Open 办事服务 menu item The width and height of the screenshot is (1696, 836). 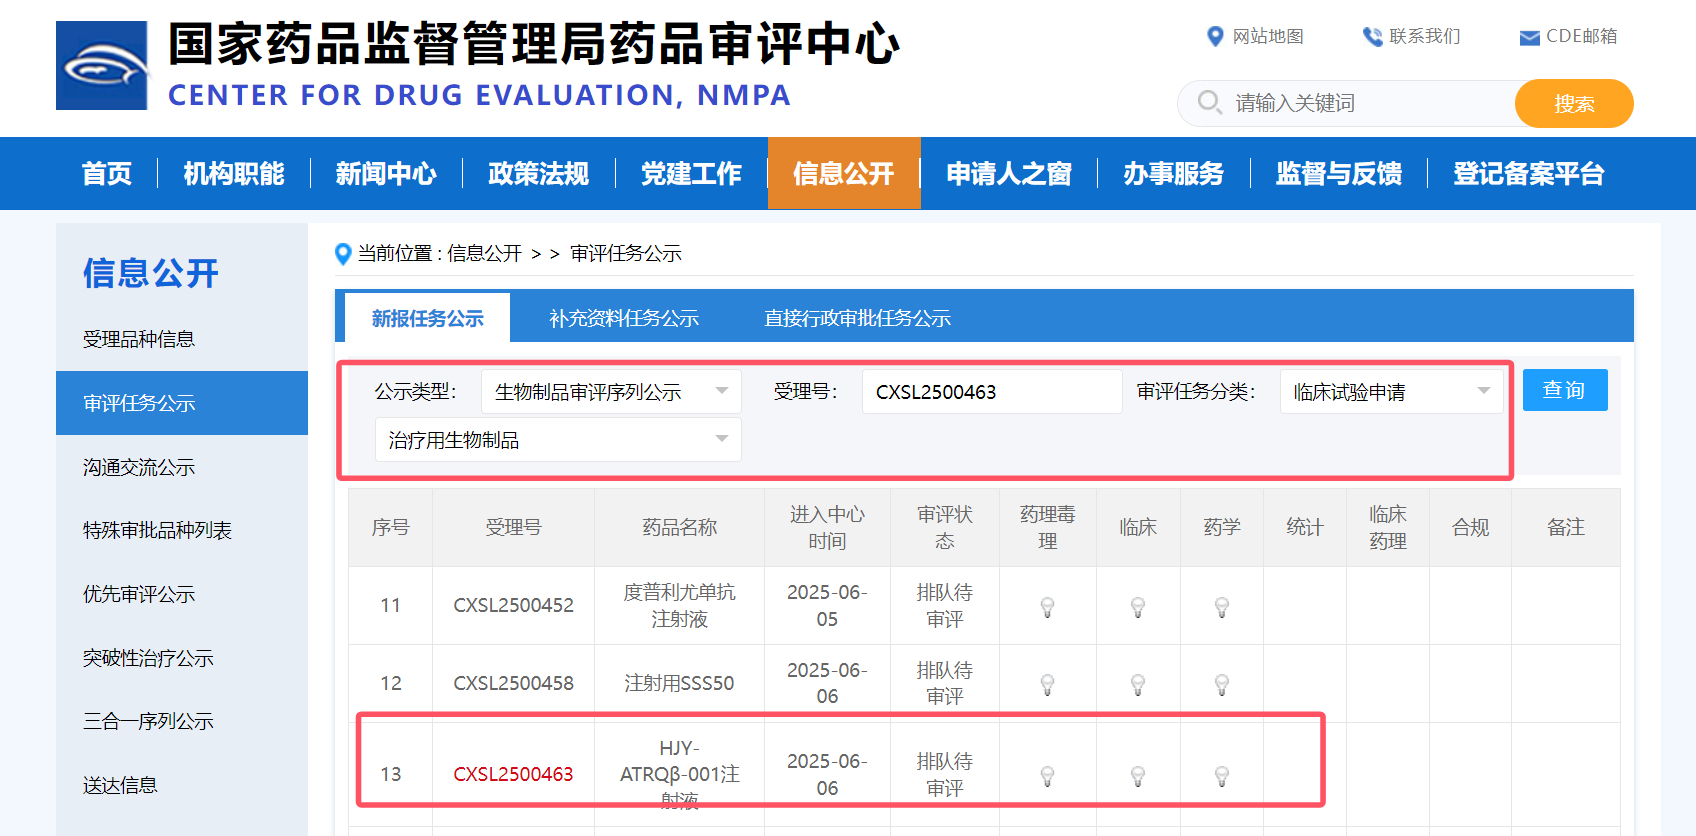tap(1173, 174)
